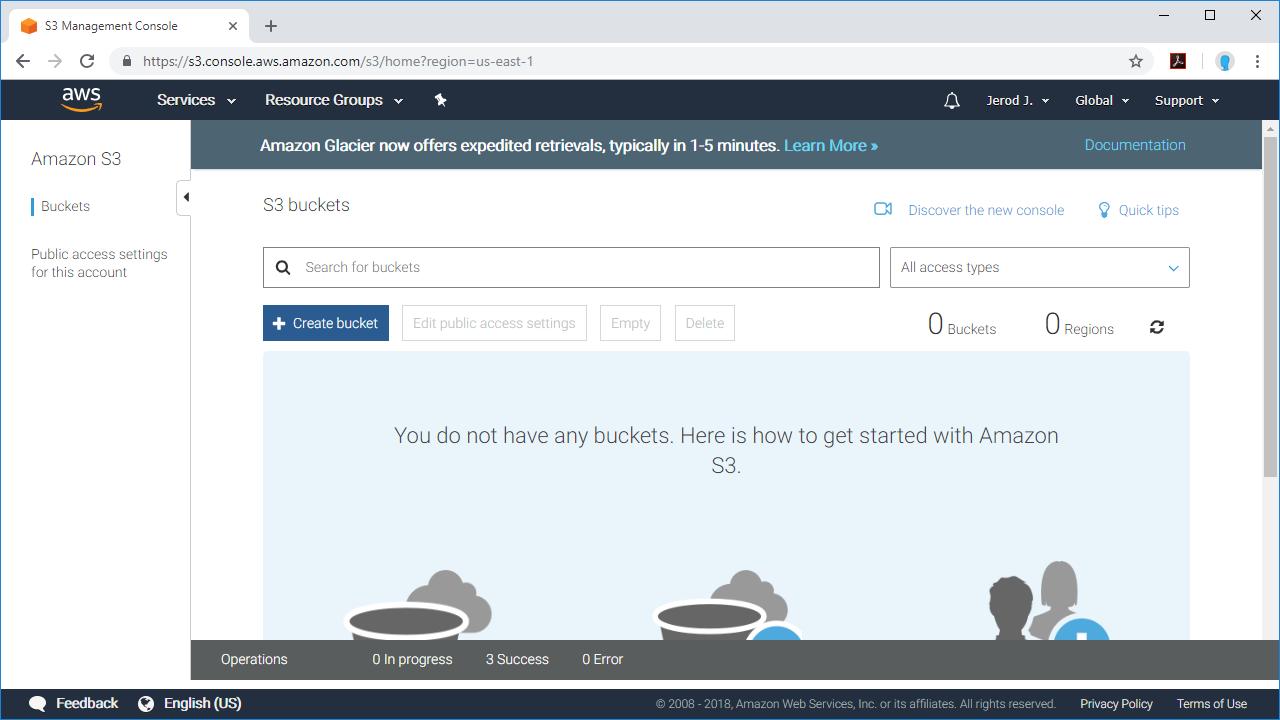Click inside the Search for buckets field
This screenshot has height=720, width=1280.
tap(570, 267)
